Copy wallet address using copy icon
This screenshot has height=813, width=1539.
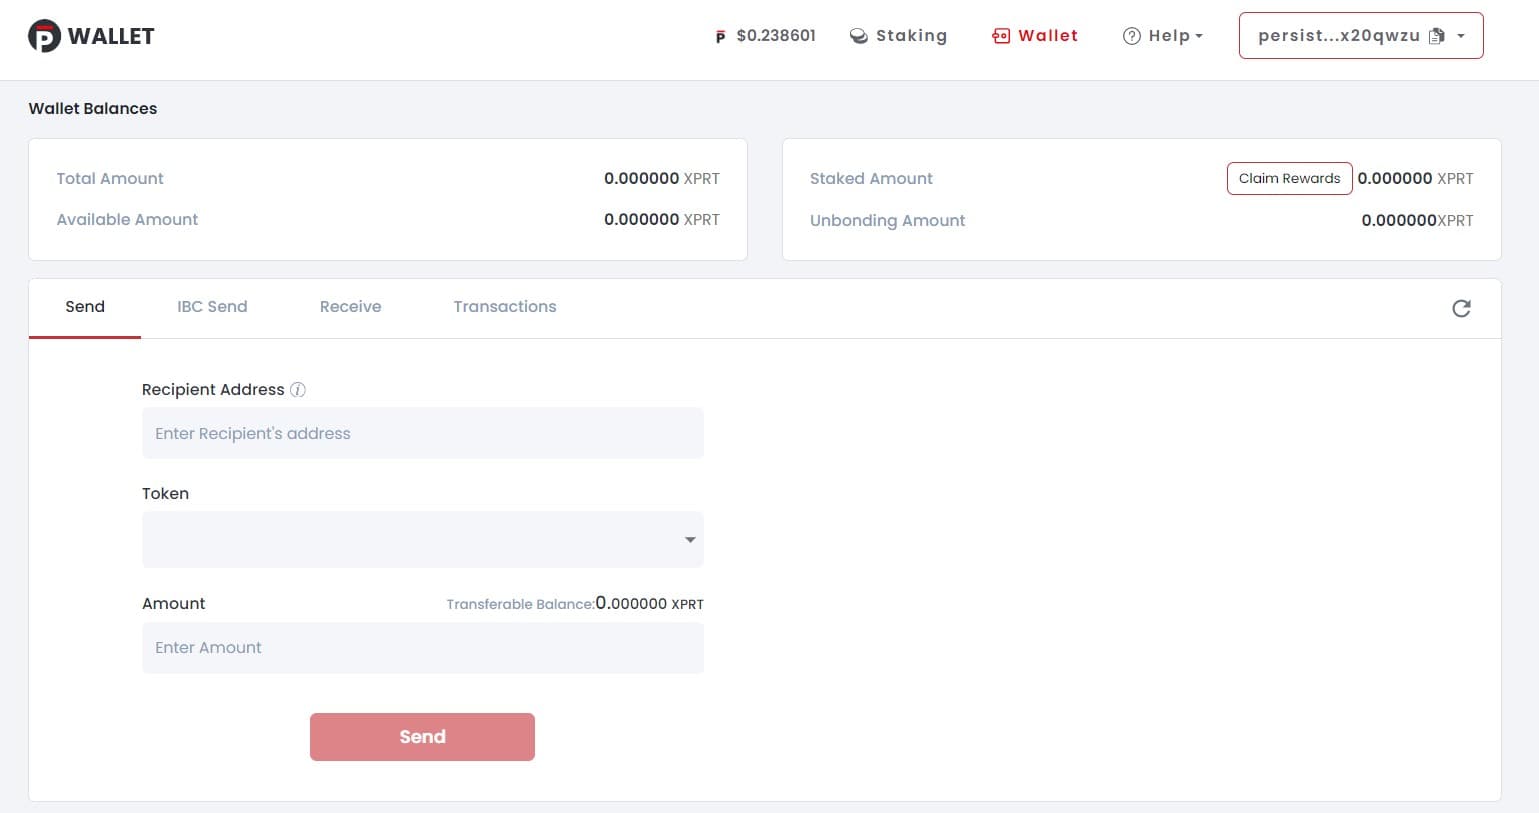[x=1437, y=36]
